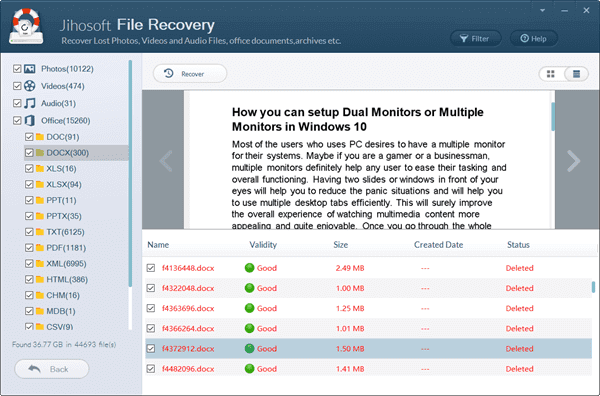Uncheck the Photos(10122) checkbox
Screen dimensions: 600x396
(x=17, y=69)
